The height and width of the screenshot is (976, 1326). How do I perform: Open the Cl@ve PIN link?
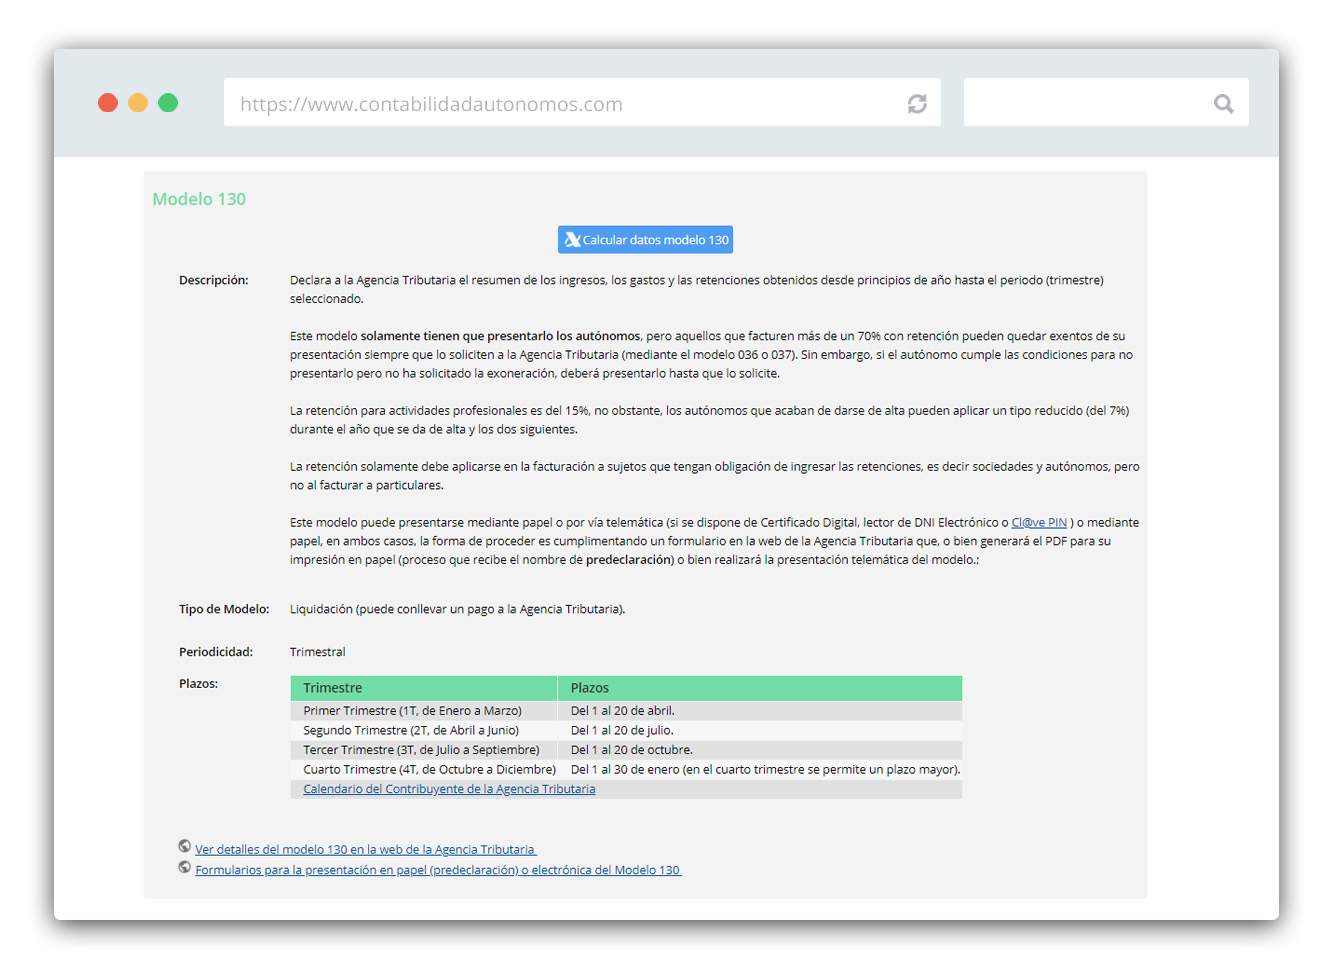tap(1038, 523)
